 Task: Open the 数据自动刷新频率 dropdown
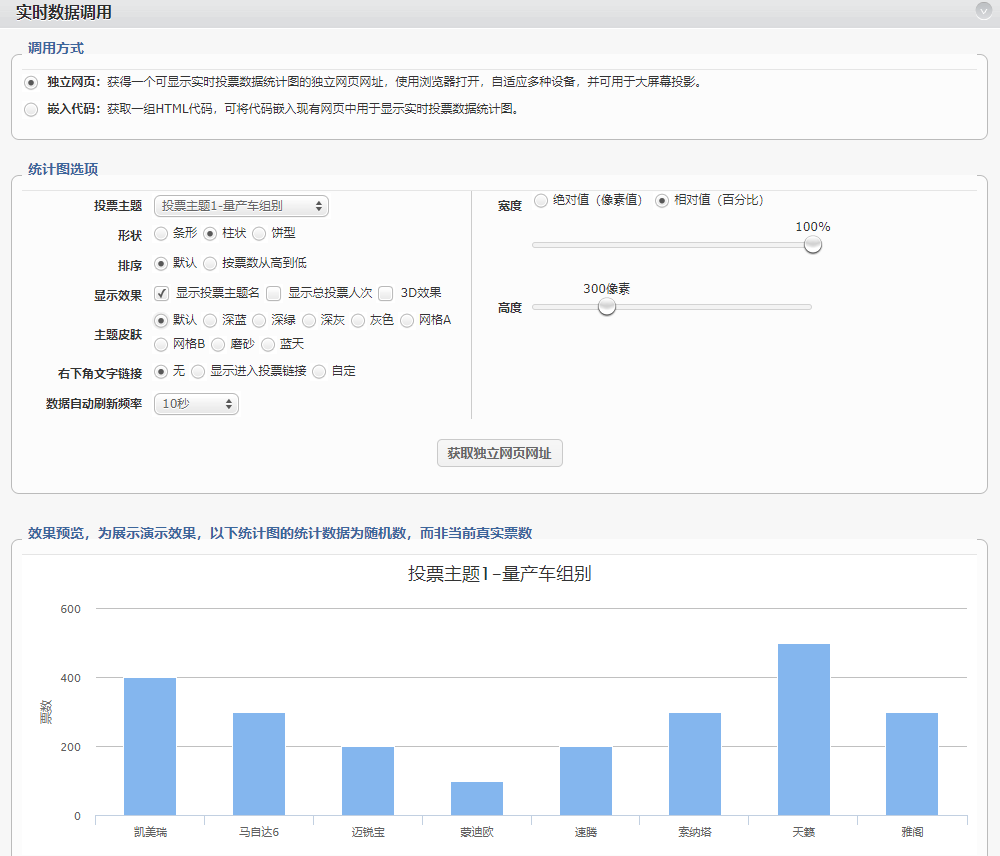click(x=196, y=404)
